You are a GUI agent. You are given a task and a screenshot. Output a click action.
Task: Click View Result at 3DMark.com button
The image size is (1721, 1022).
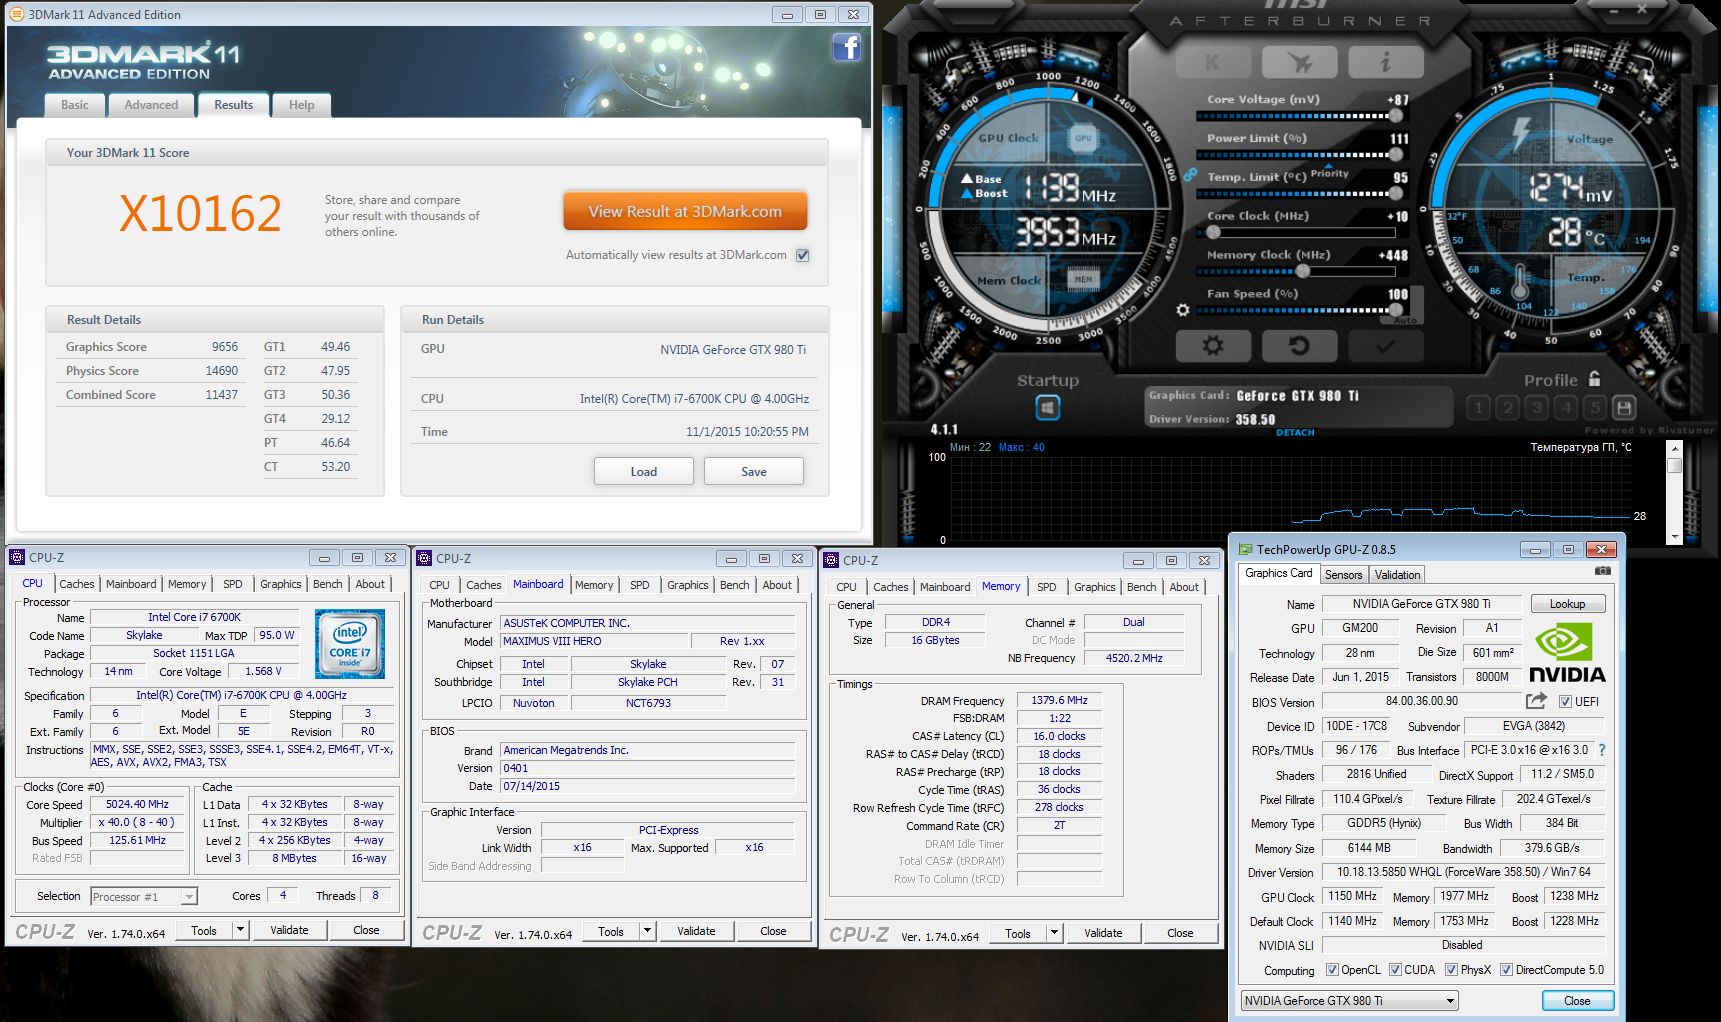[x=685, y=212]
